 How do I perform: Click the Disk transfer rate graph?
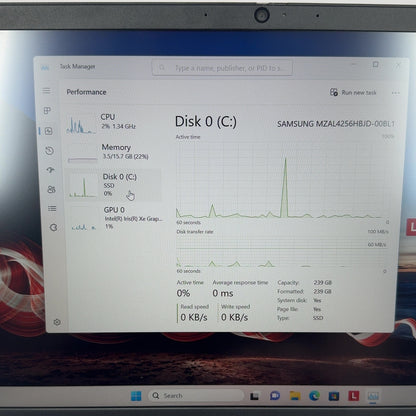[x=281, y=251]
